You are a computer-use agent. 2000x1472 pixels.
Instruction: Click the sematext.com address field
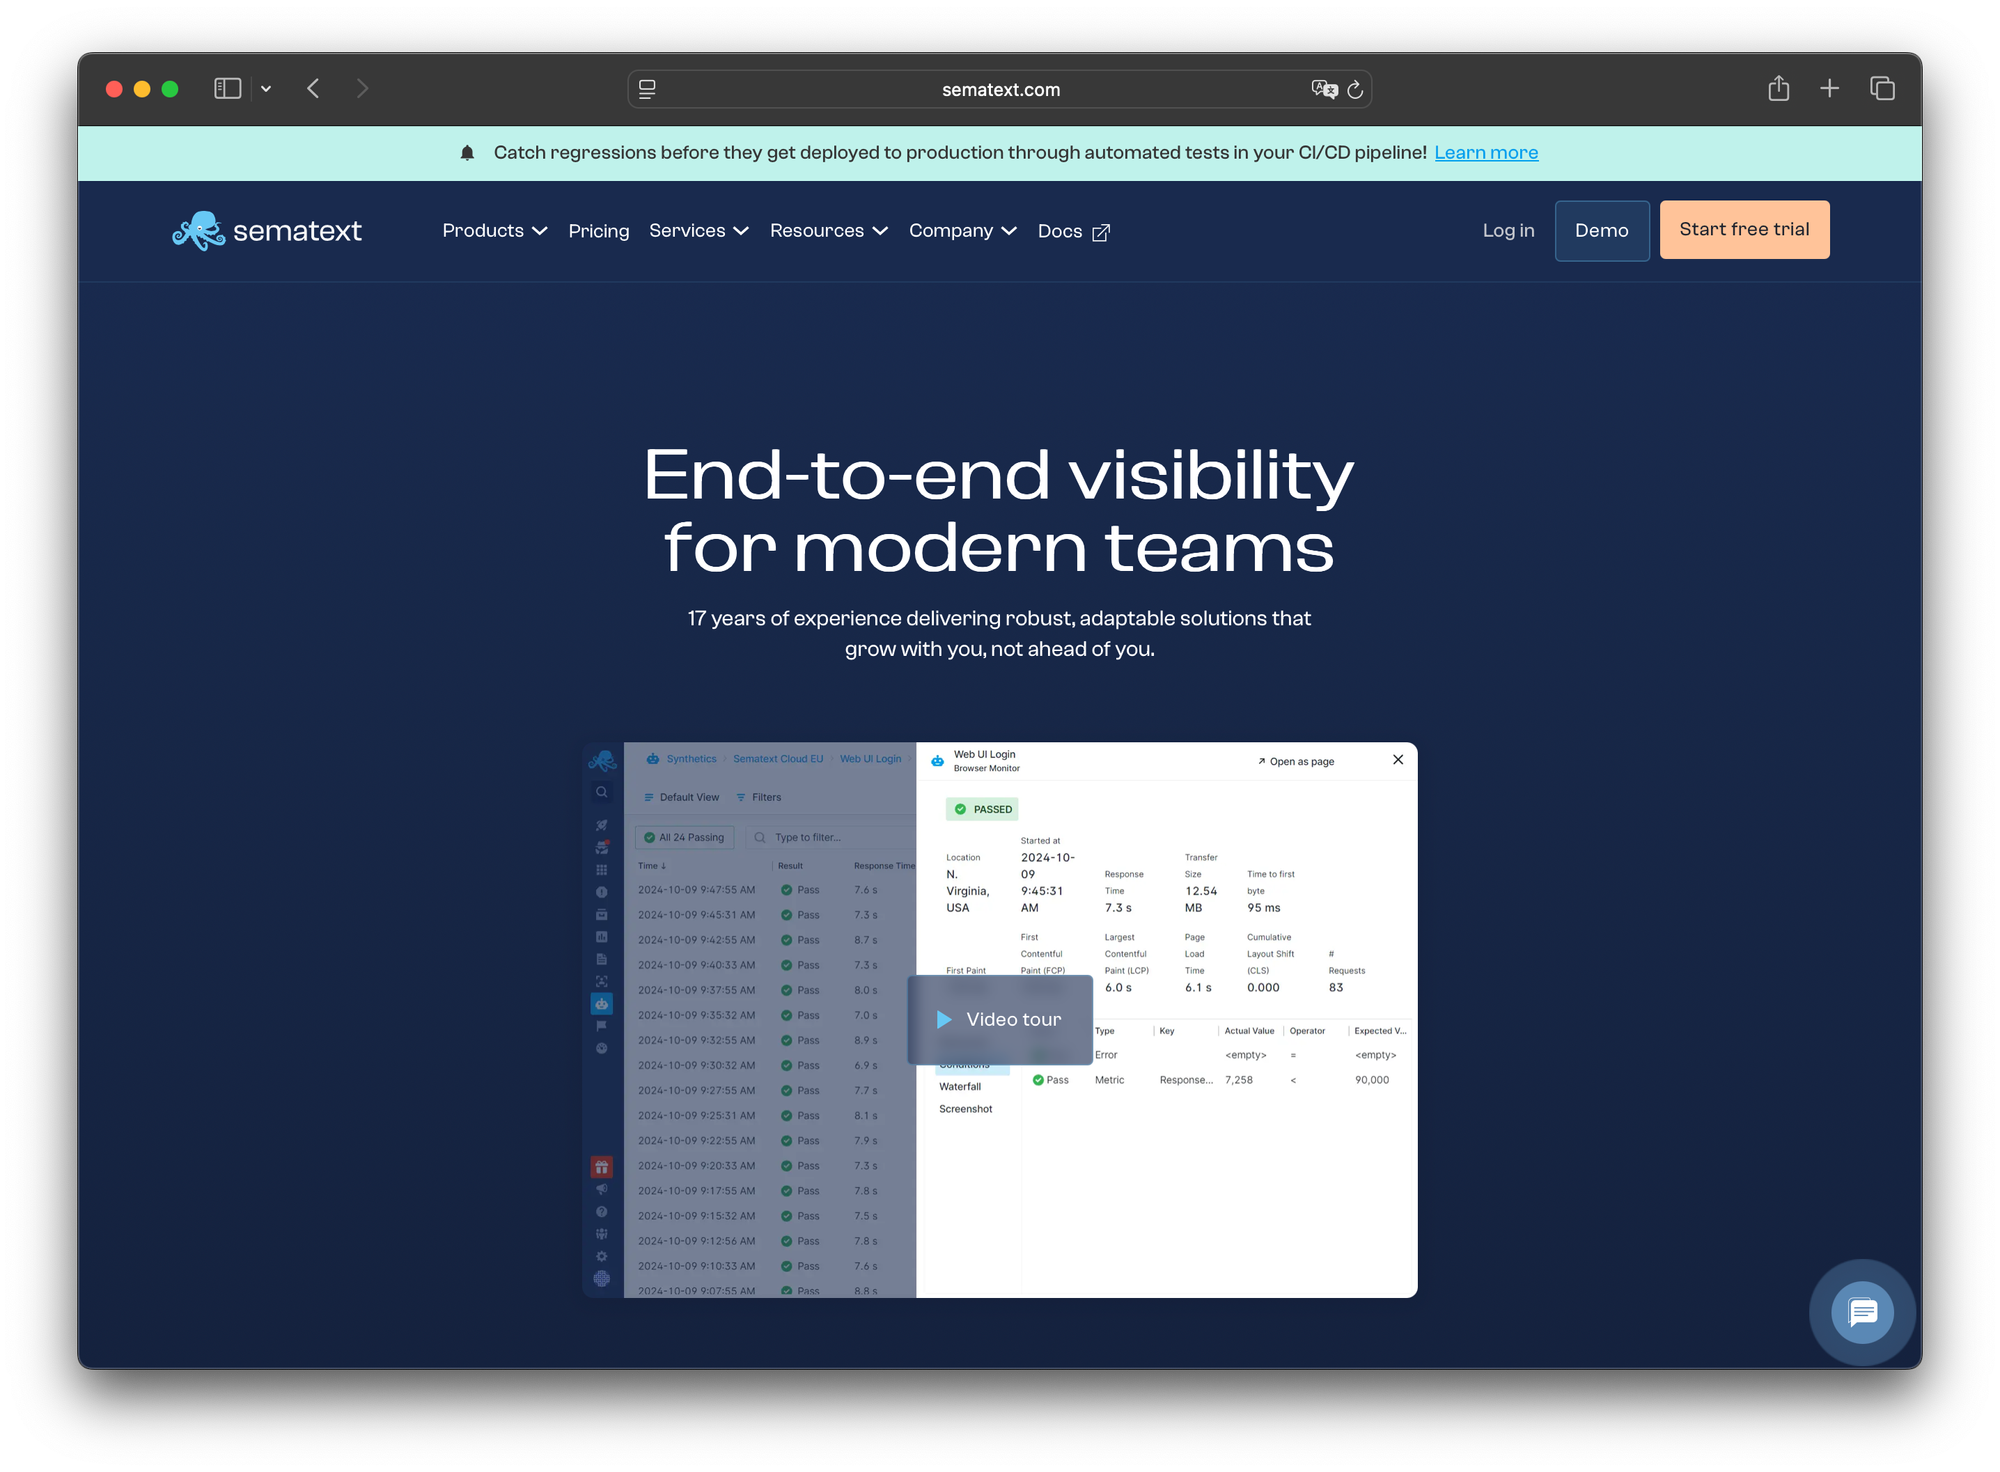(x=1000, y=89)
